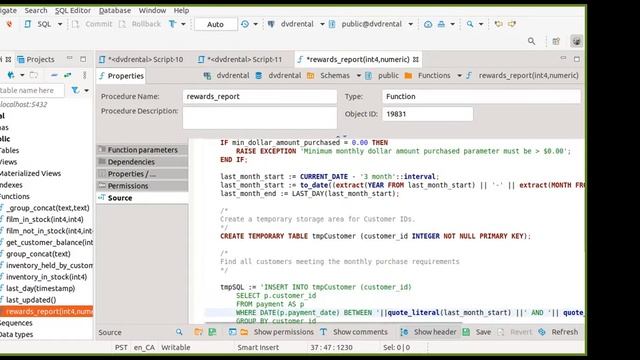Click the Rollback transaction button
Screen dimensions: 640x360
tap(140, 24)
